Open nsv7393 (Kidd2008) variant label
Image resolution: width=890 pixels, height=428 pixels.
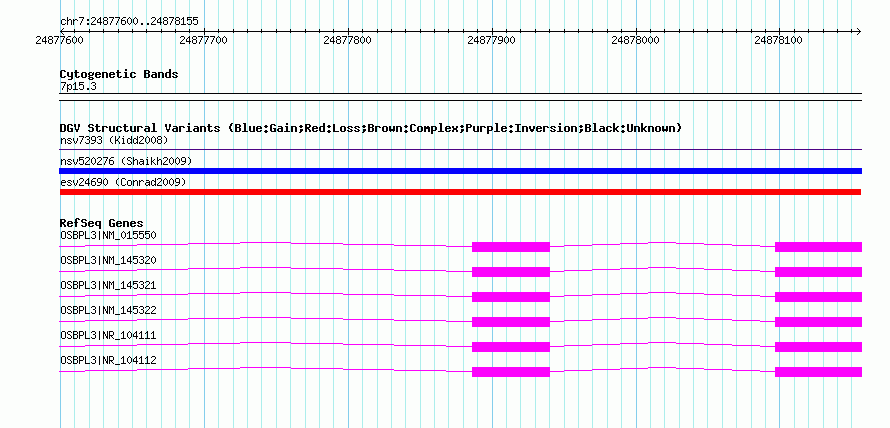114,140
